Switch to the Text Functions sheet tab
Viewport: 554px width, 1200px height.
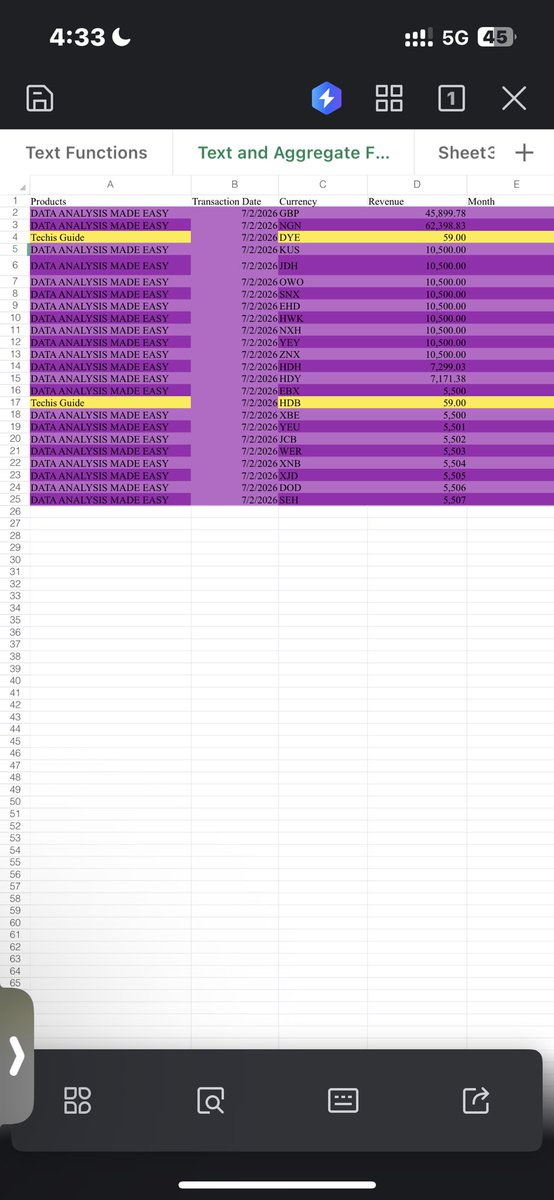(86, 153)
